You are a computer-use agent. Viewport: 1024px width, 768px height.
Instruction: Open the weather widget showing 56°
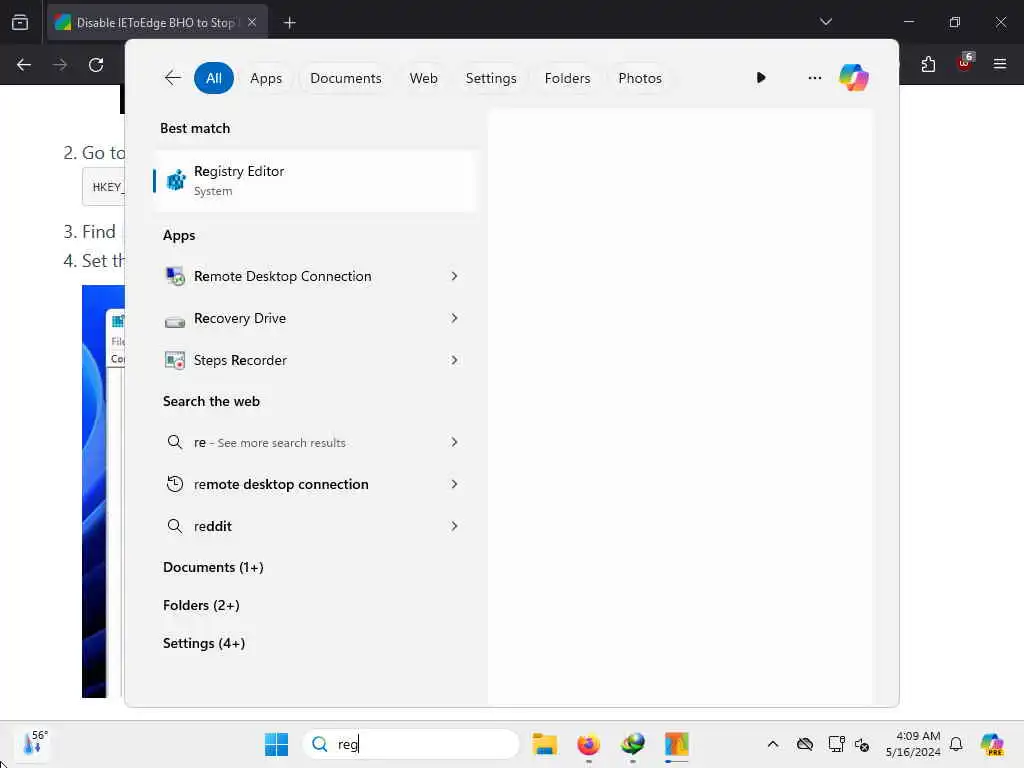pyautogui.click(x=34, y=744)
